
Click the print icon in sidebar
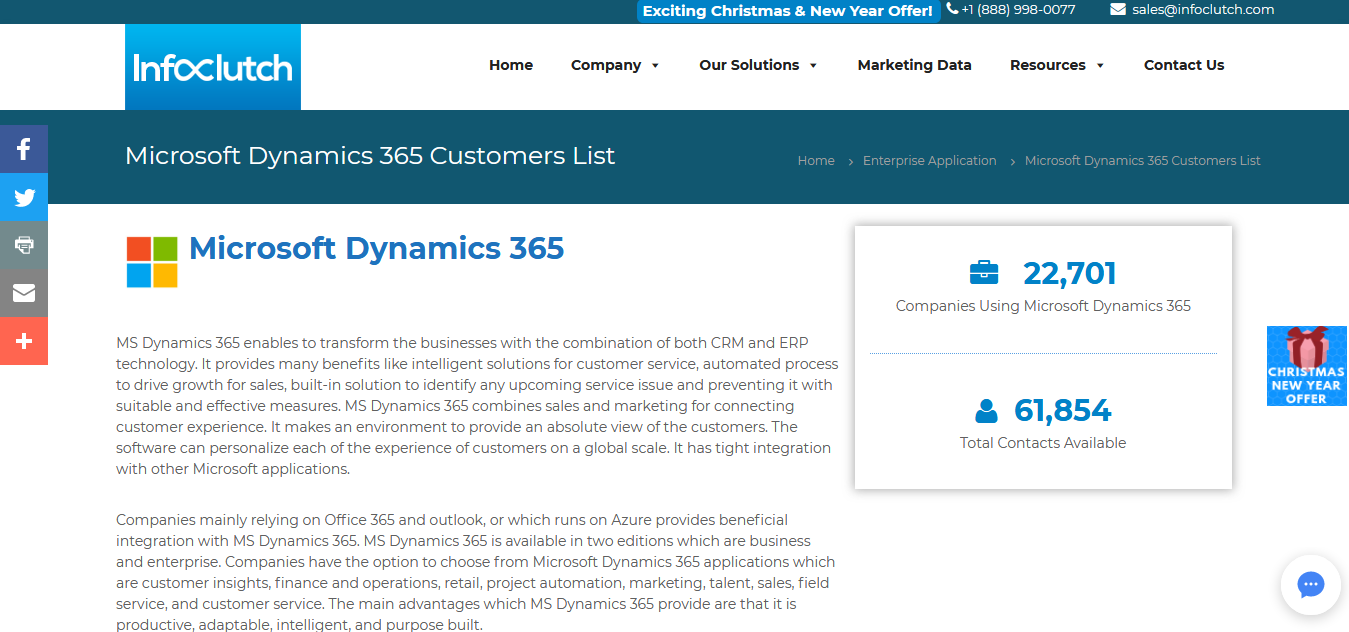24,245
